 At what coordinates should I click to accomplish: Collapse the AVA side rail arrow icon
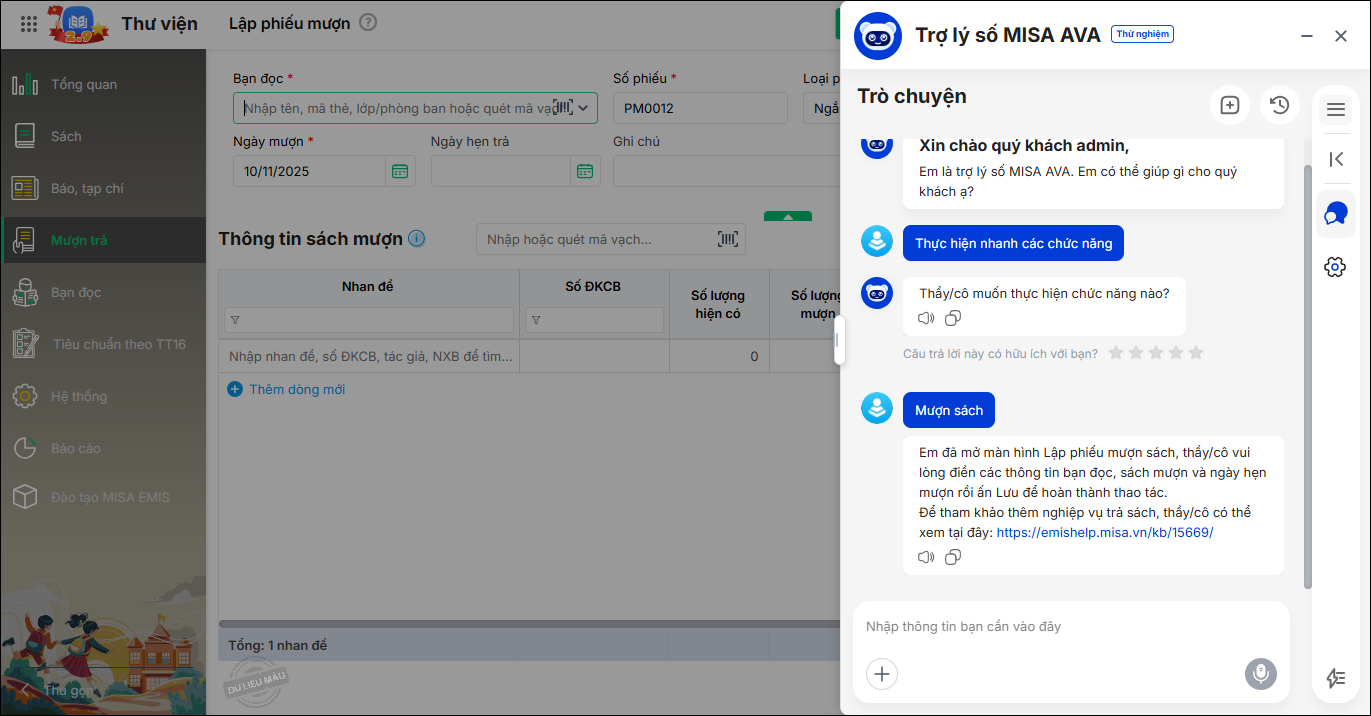point(1336,159)
